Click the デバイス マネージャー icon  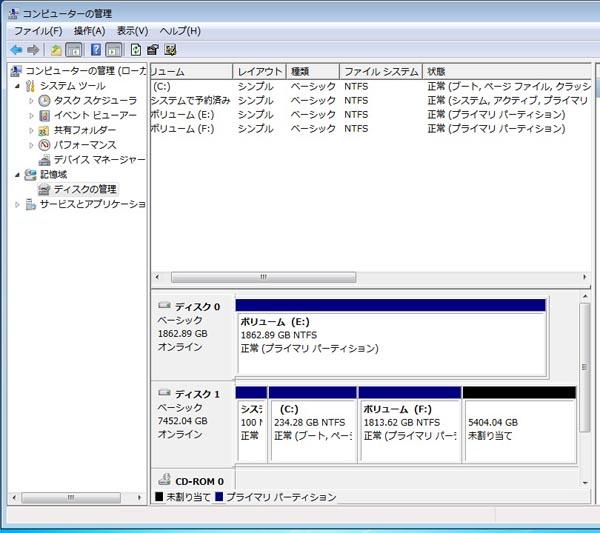pos(44,160)
